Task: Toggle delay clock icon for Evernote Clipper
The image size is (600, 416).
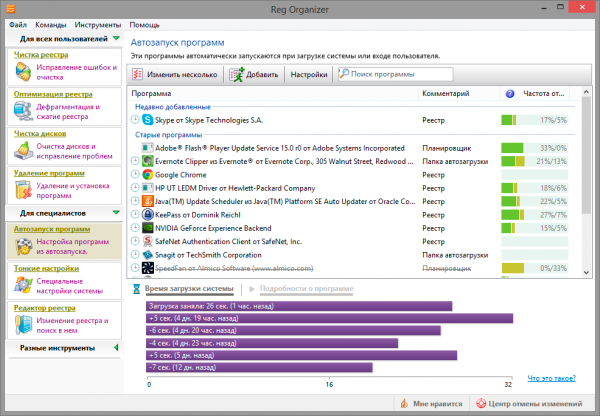Action: coord(135,161)
